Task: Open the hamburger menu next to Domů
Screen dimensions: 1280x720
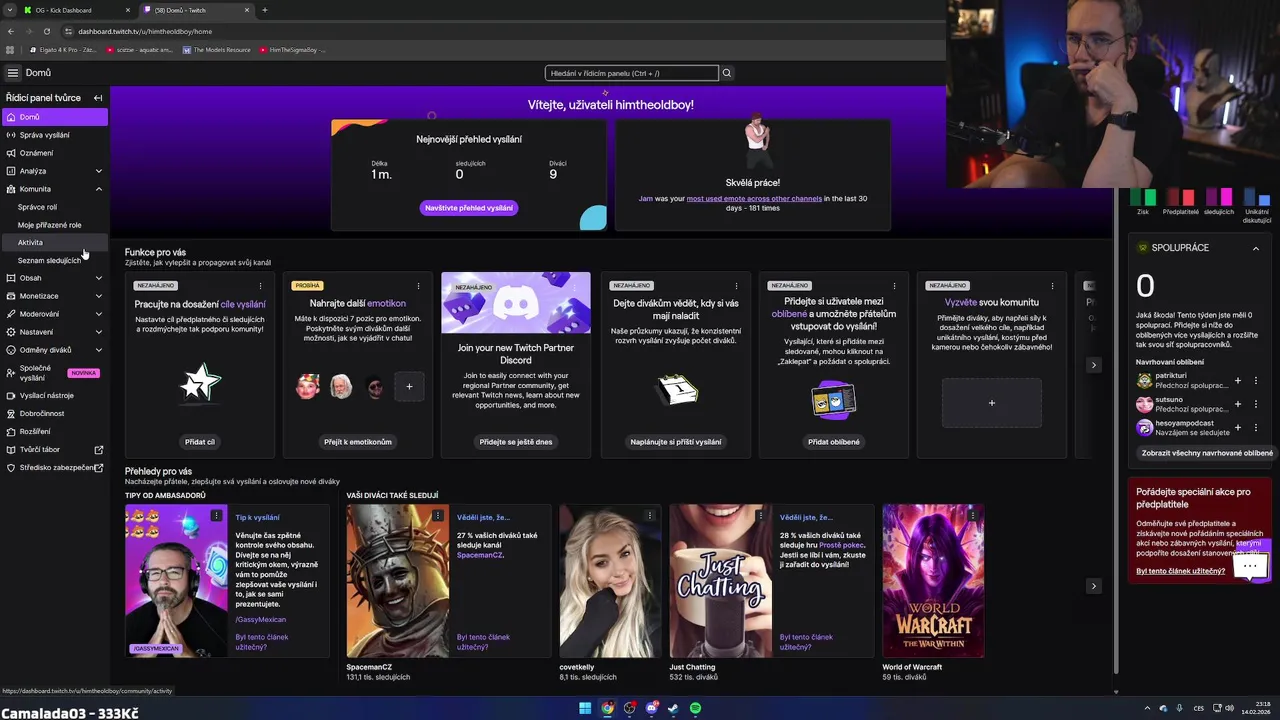Action: point(12,73)
